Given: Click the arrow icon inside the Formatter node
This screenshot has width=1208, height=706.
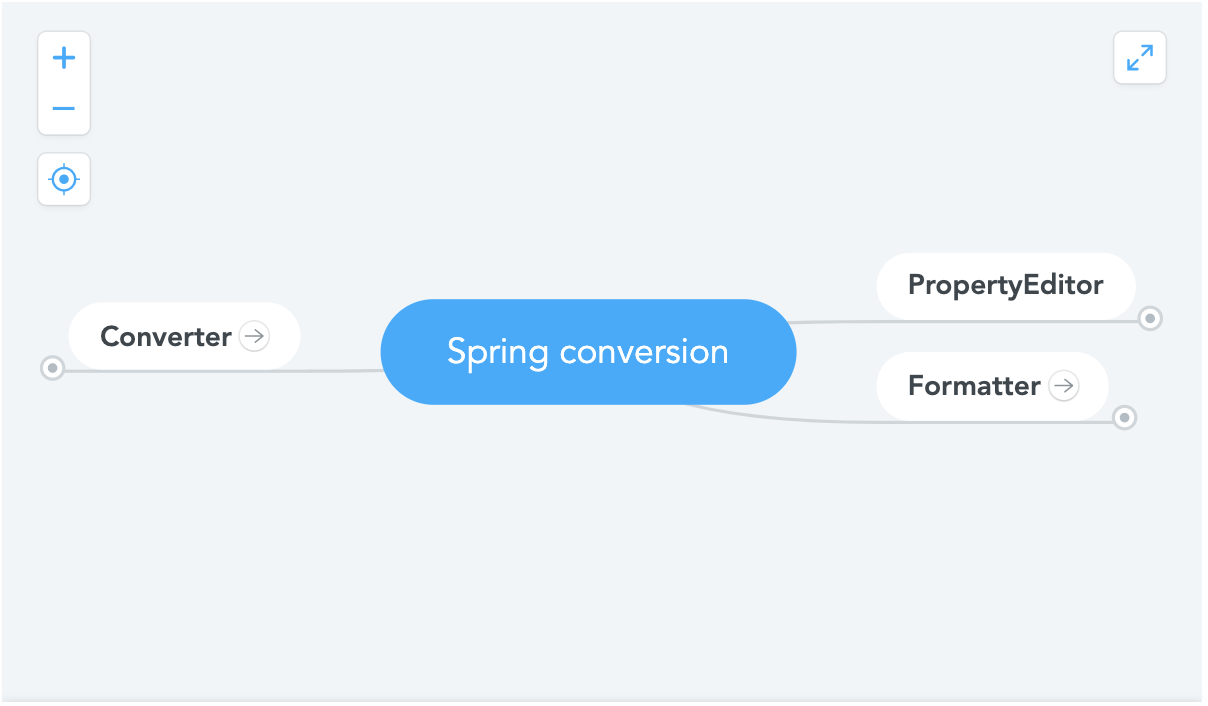Looking at the screenshot, I should [x=1064, y=386].
